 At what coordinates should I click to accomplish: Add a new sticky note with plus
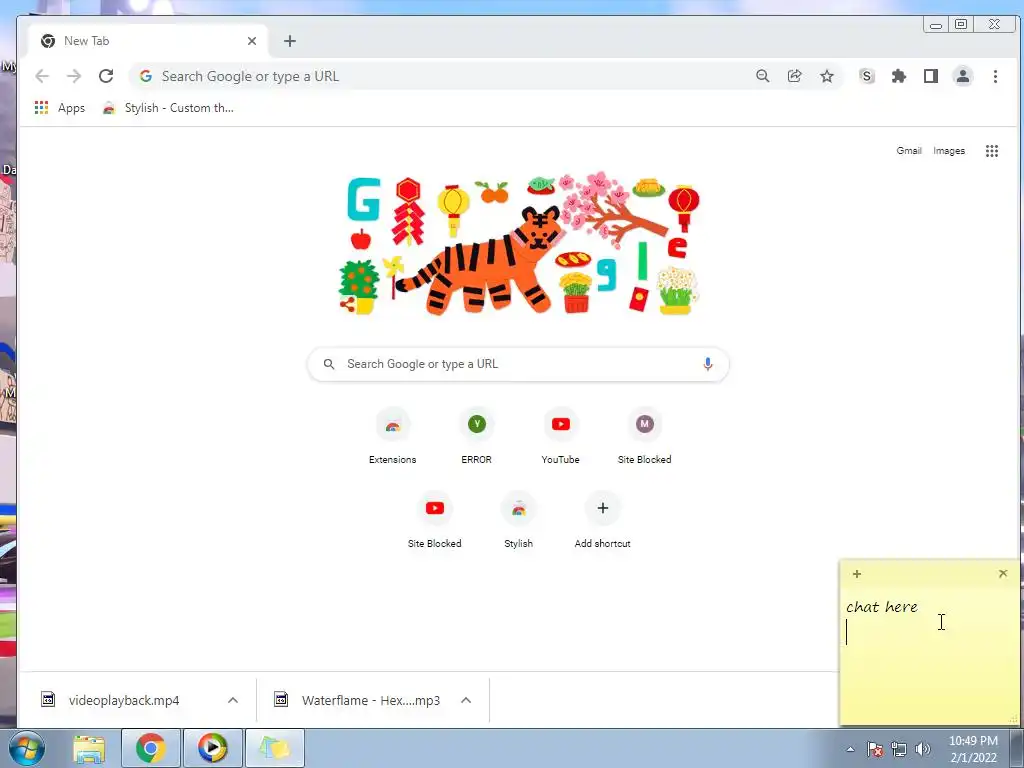[857, 574]
